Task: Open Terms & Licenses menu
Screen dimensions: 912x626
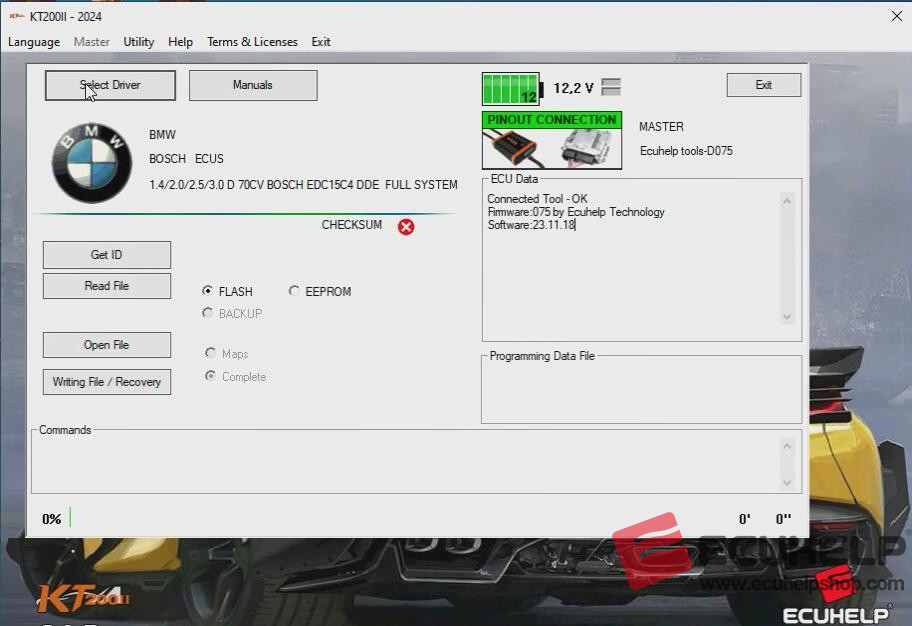Action: [x=252, y=42]
